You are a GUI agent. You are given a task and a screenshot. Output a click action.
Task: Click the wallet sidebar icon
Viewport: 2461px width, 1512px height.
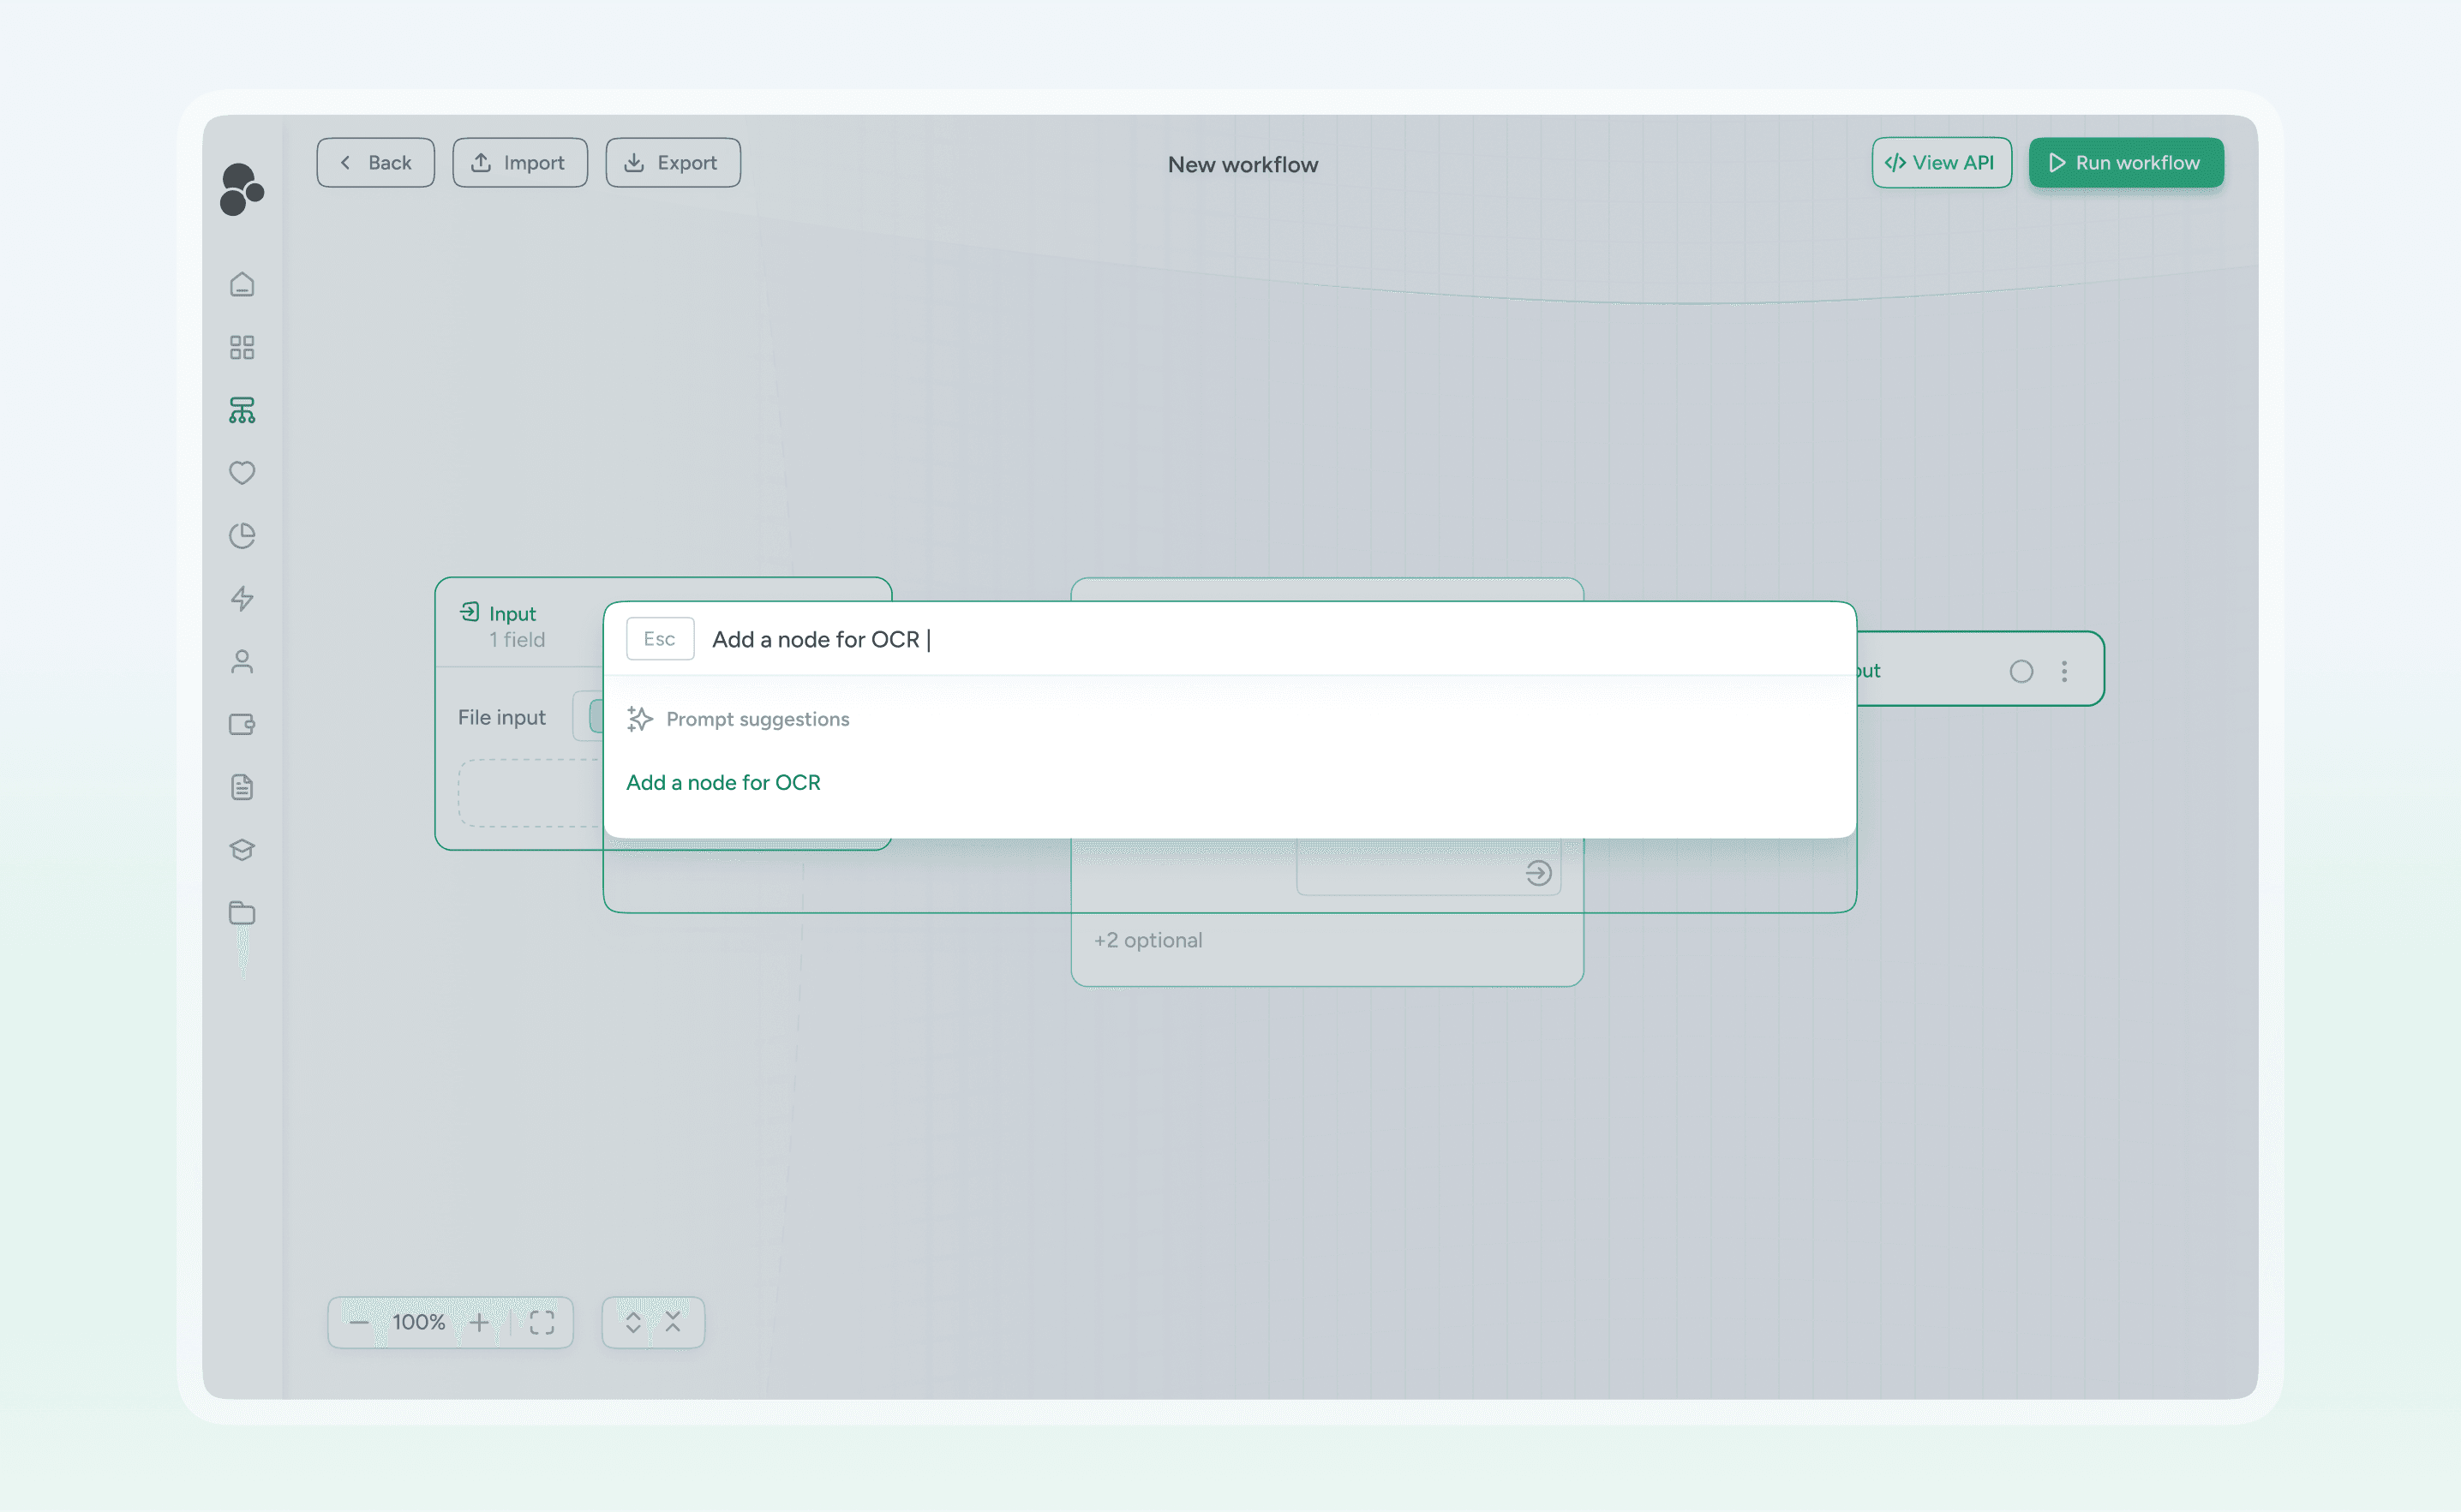click(x=242, y=724)
